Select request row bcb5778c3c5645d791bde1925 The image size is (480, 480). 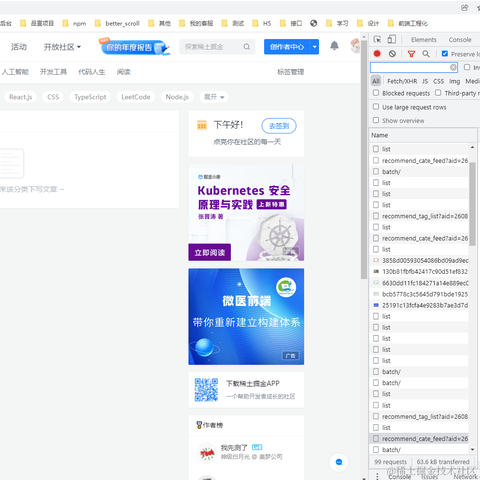coord(419,294)
